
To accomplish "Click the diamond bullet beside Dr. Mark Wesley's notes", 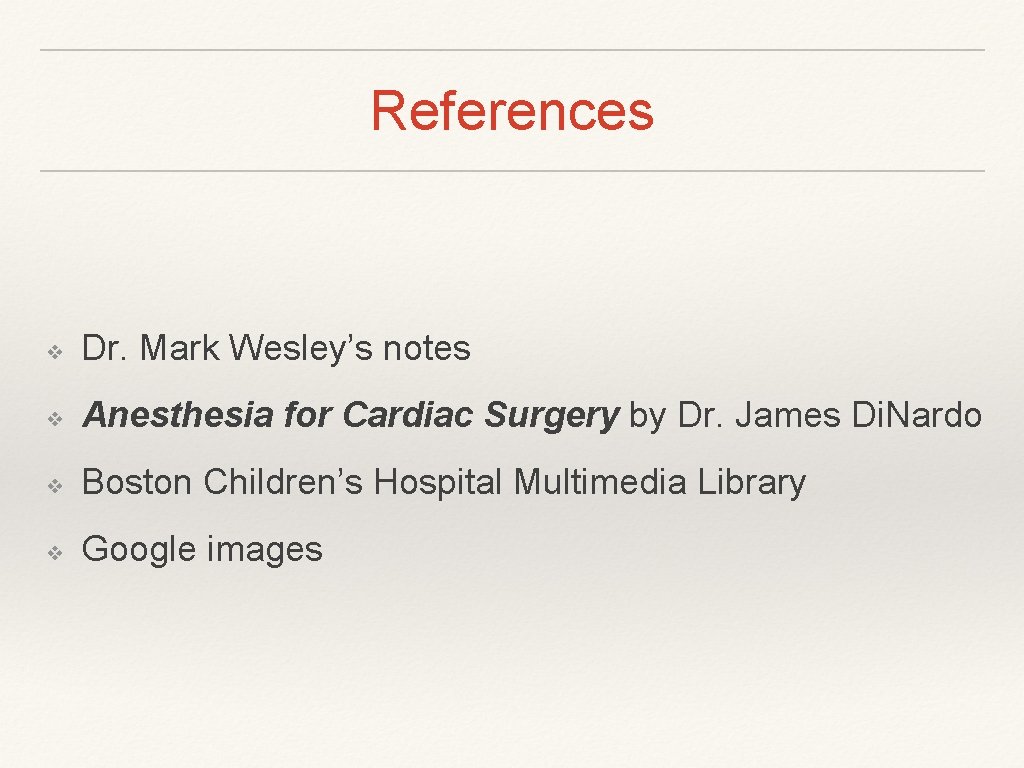I will coord(55,353).
